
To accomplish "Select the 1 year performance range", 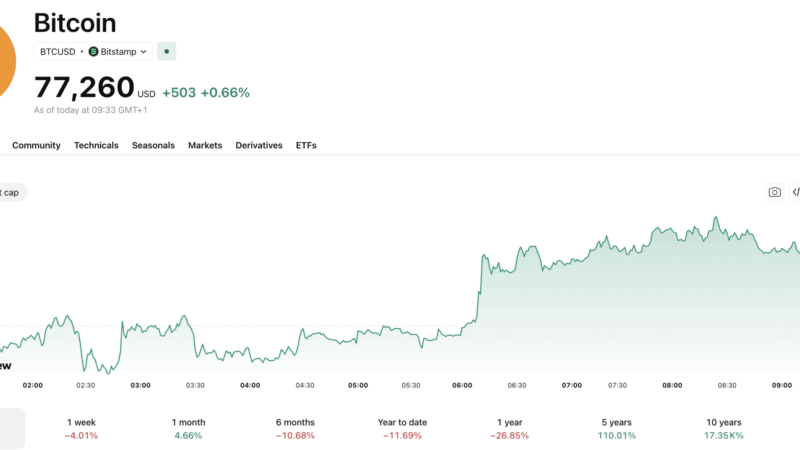I will point(509,429).
